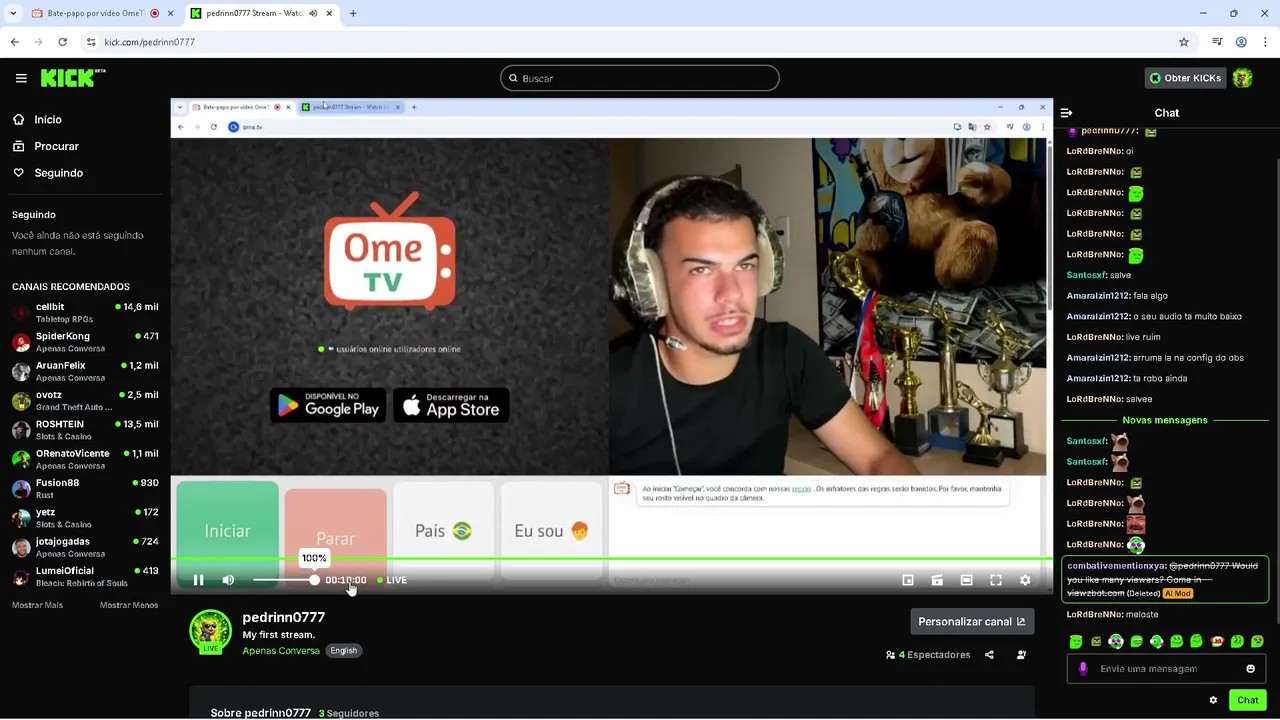Open the AruanFelix recommended channel
This screenshot has width=1280, height=720.
[85, 371]
